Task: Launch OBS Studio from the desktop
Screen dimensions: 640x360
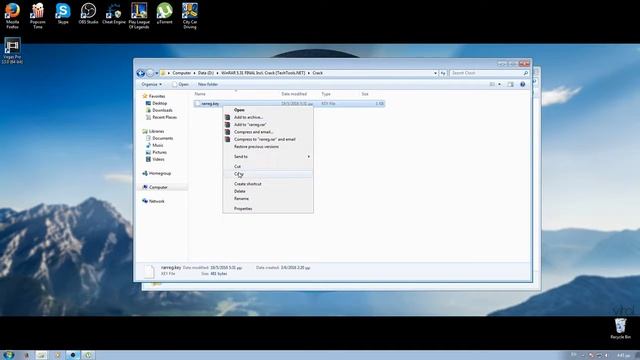Action: pyautogui.click(x=88, y=13)
